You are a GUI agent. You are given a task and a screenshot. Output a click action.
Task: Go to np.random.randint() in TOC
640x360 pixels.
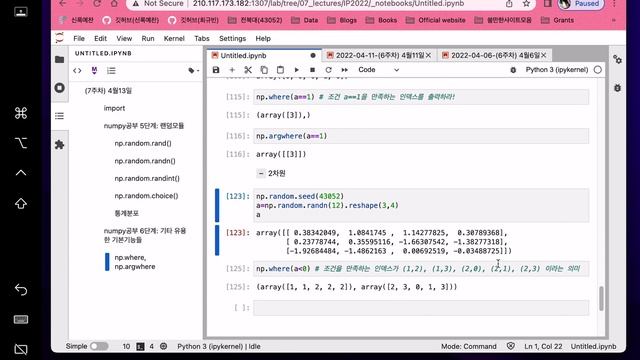[147, 178]
